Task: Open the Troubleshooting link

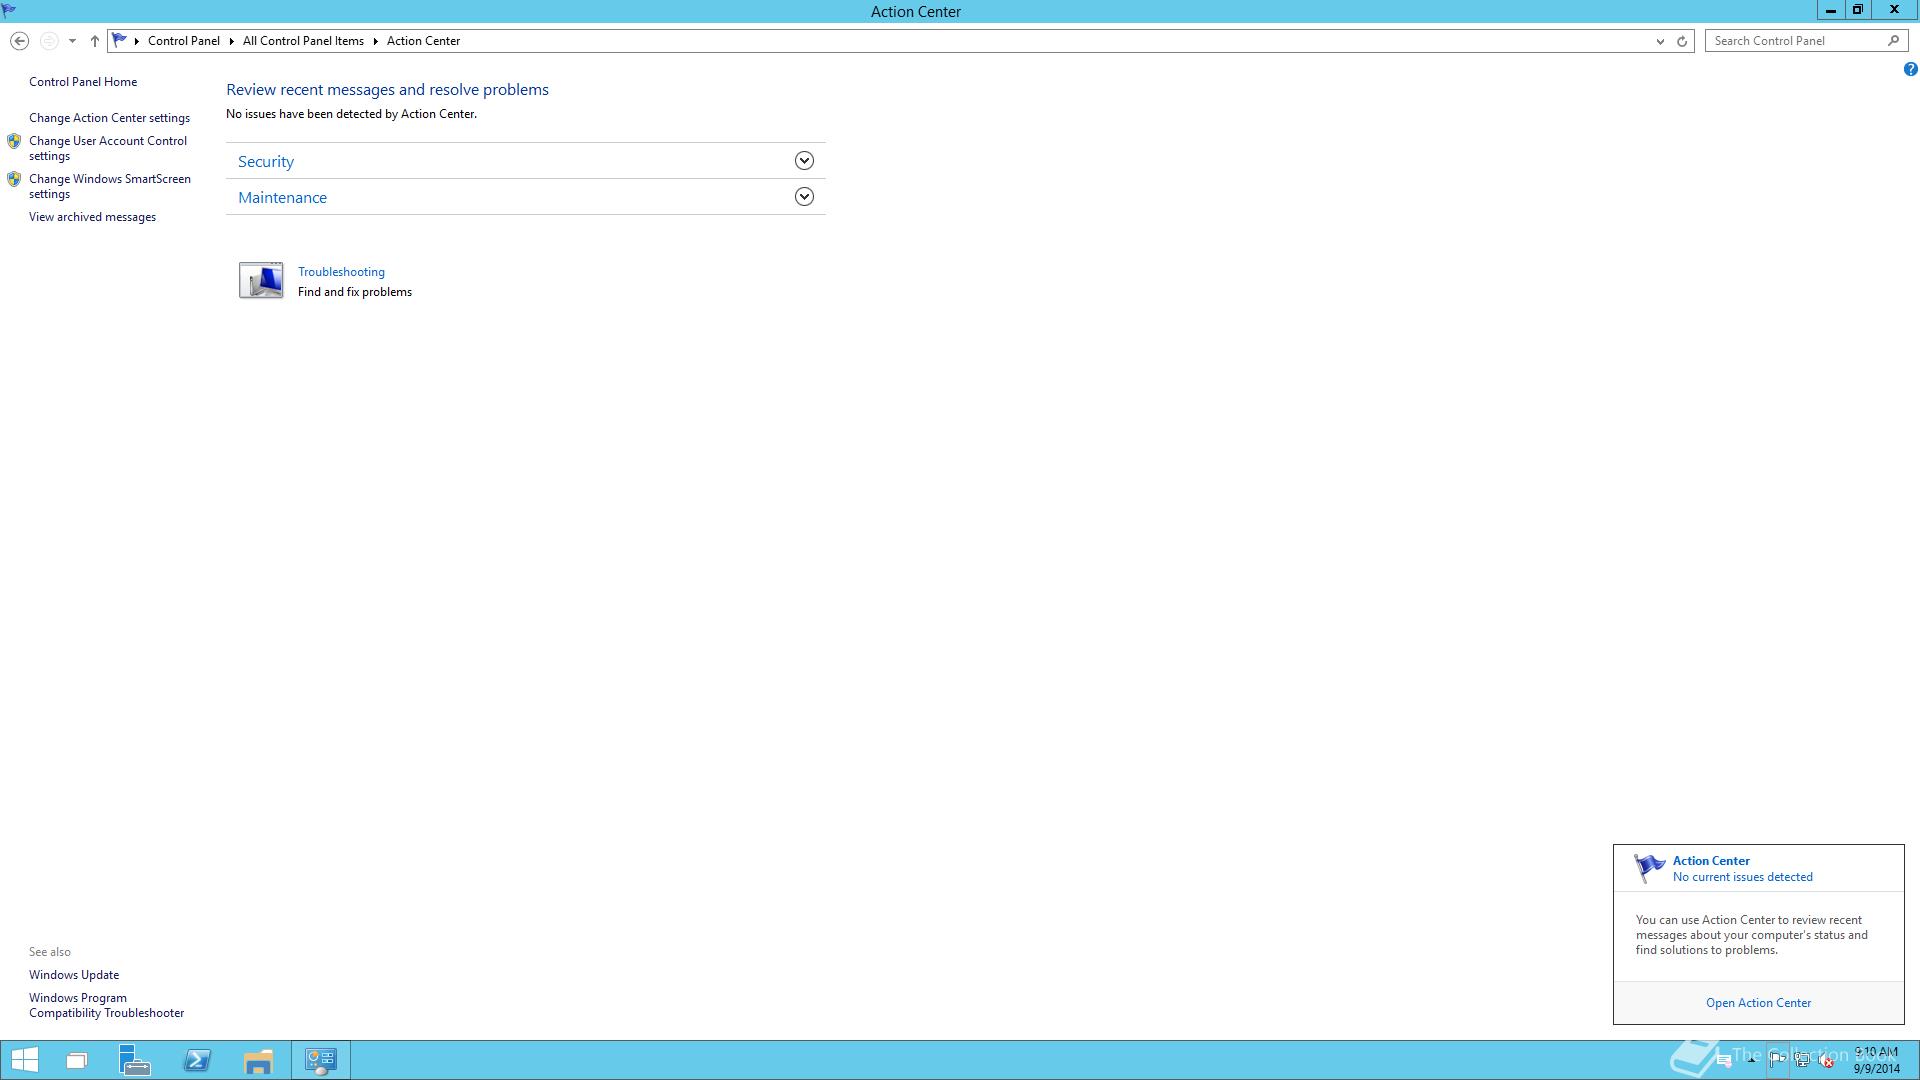Action: pyautogui.click(x=341, y=272)
